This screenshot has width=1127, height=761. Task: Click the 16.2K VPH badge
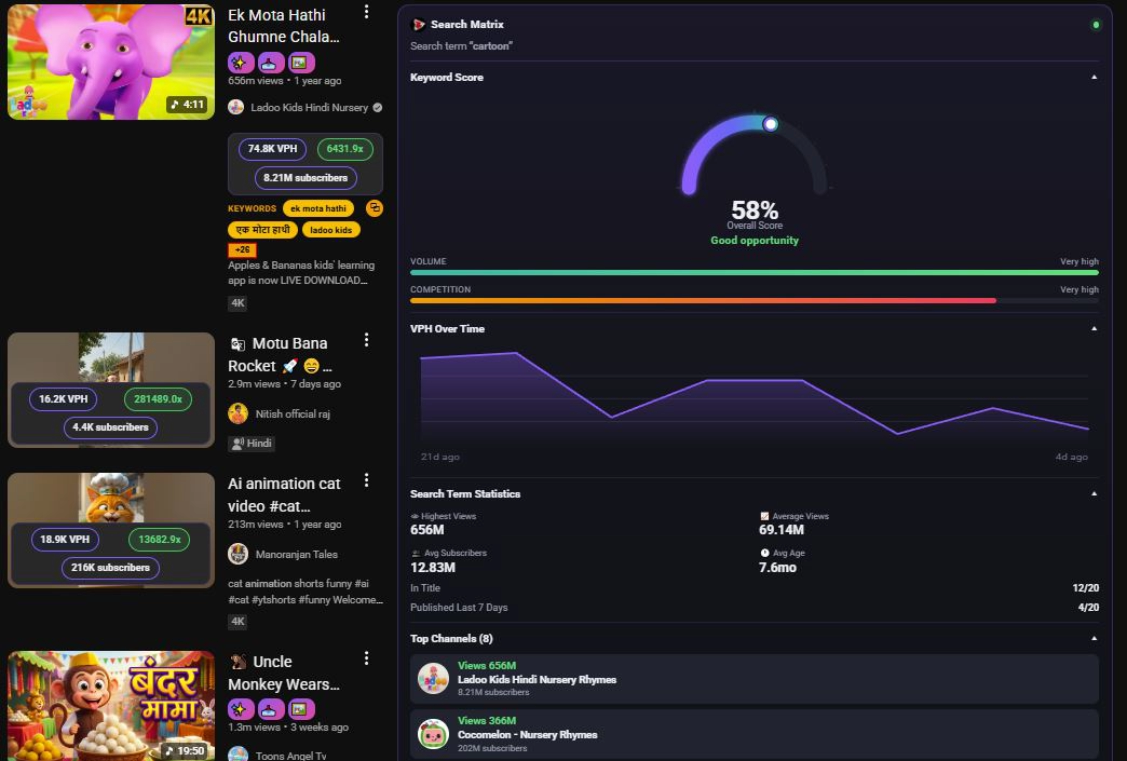pos(63,399)
